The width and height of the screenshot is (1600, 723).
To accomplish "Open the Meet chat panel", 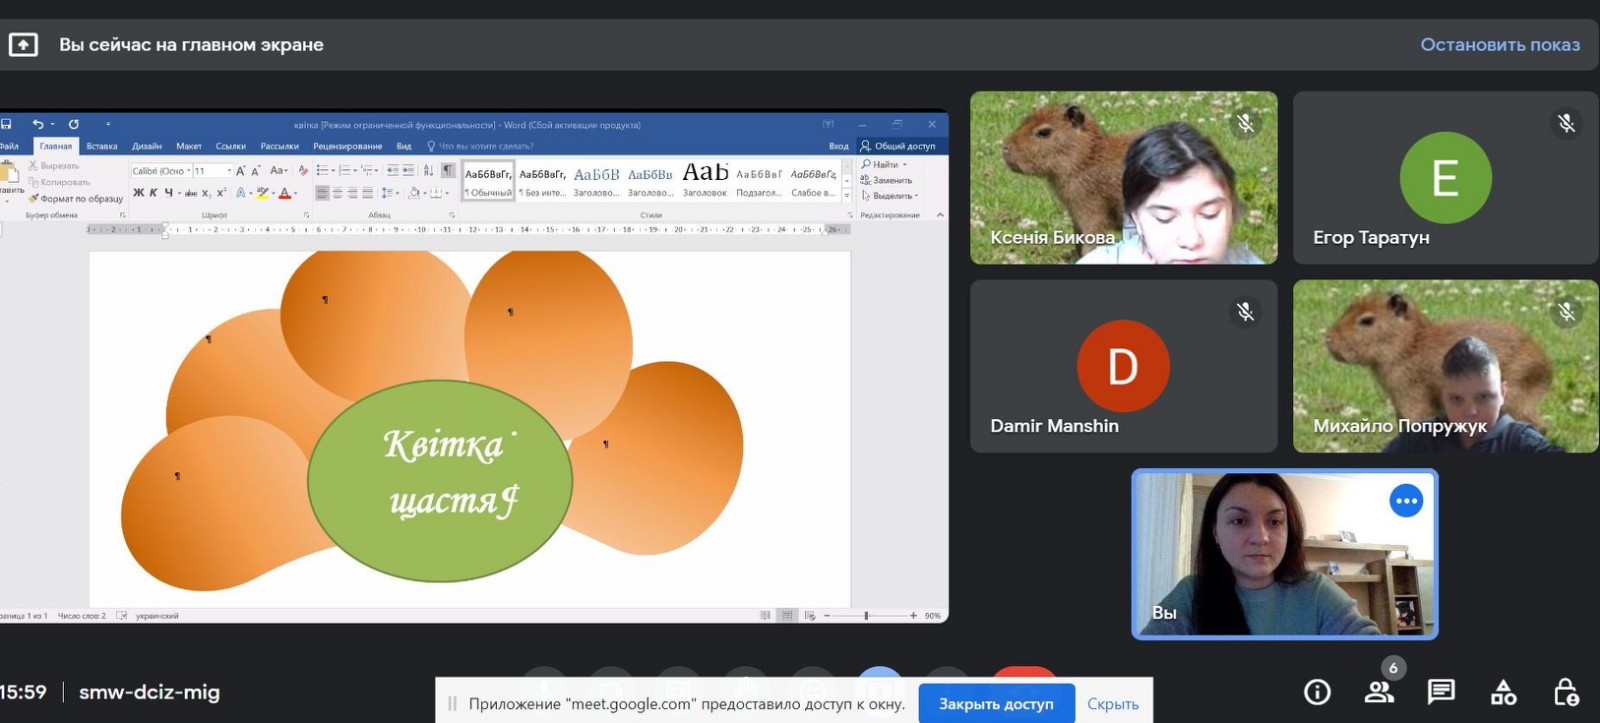I will (1441, 691).
